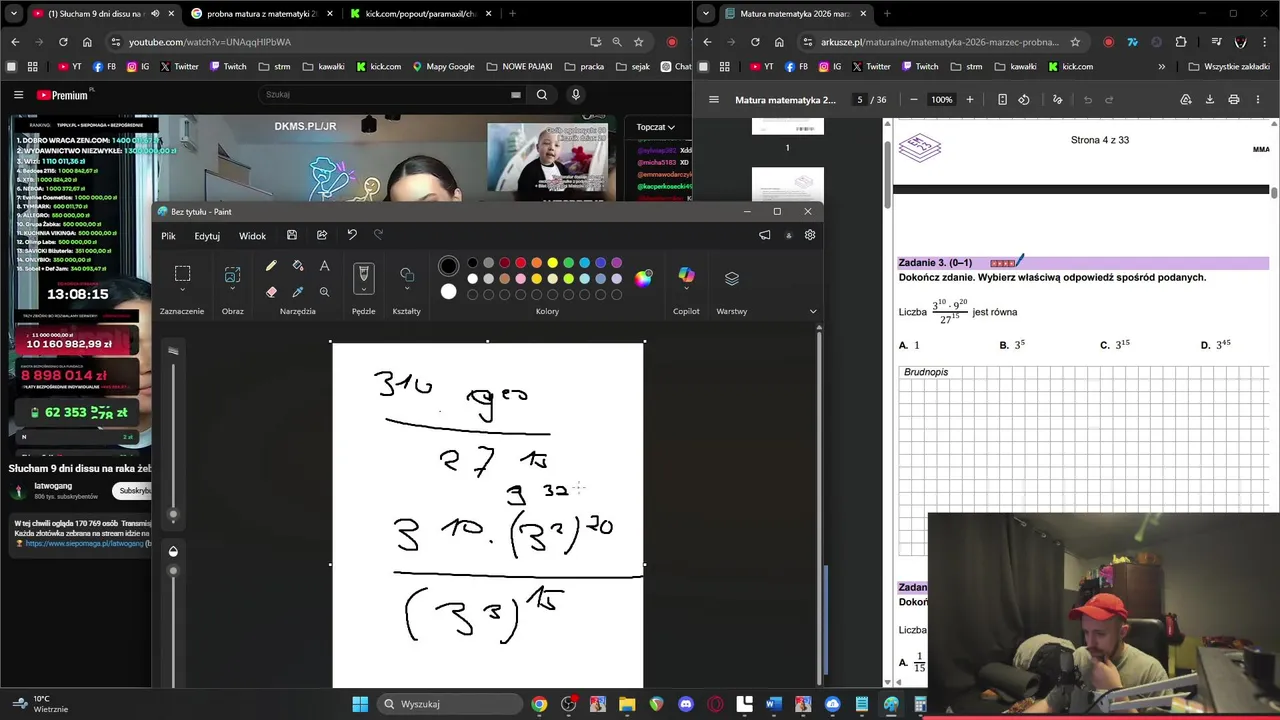Switch to the probna matura Google tab
This screenshot has width=1280, height=720.
262,14
